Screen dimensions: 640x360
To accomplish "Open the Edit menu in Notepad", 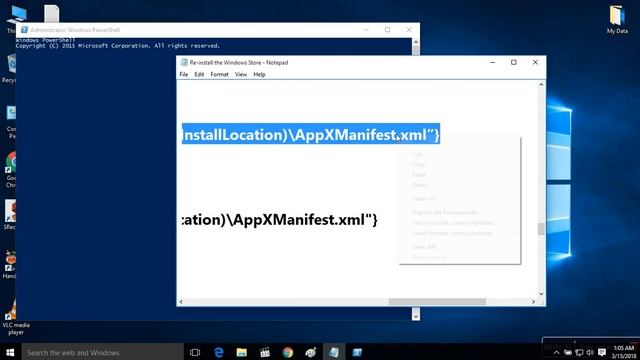I will (x=199, y=74).
